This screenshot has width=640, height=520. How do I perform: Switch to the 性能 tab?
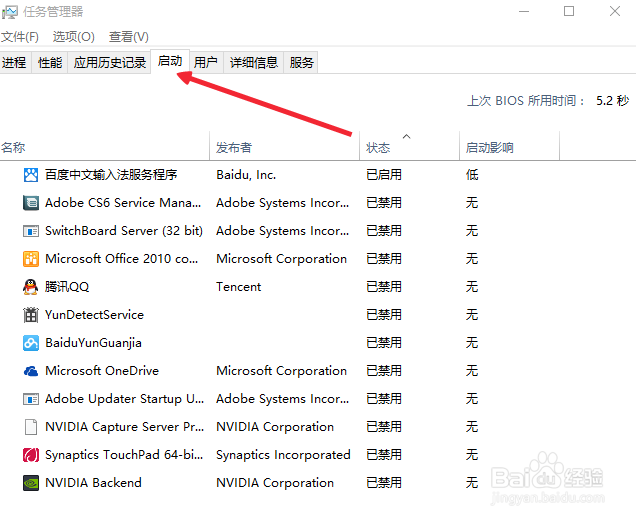coord(50,62)
